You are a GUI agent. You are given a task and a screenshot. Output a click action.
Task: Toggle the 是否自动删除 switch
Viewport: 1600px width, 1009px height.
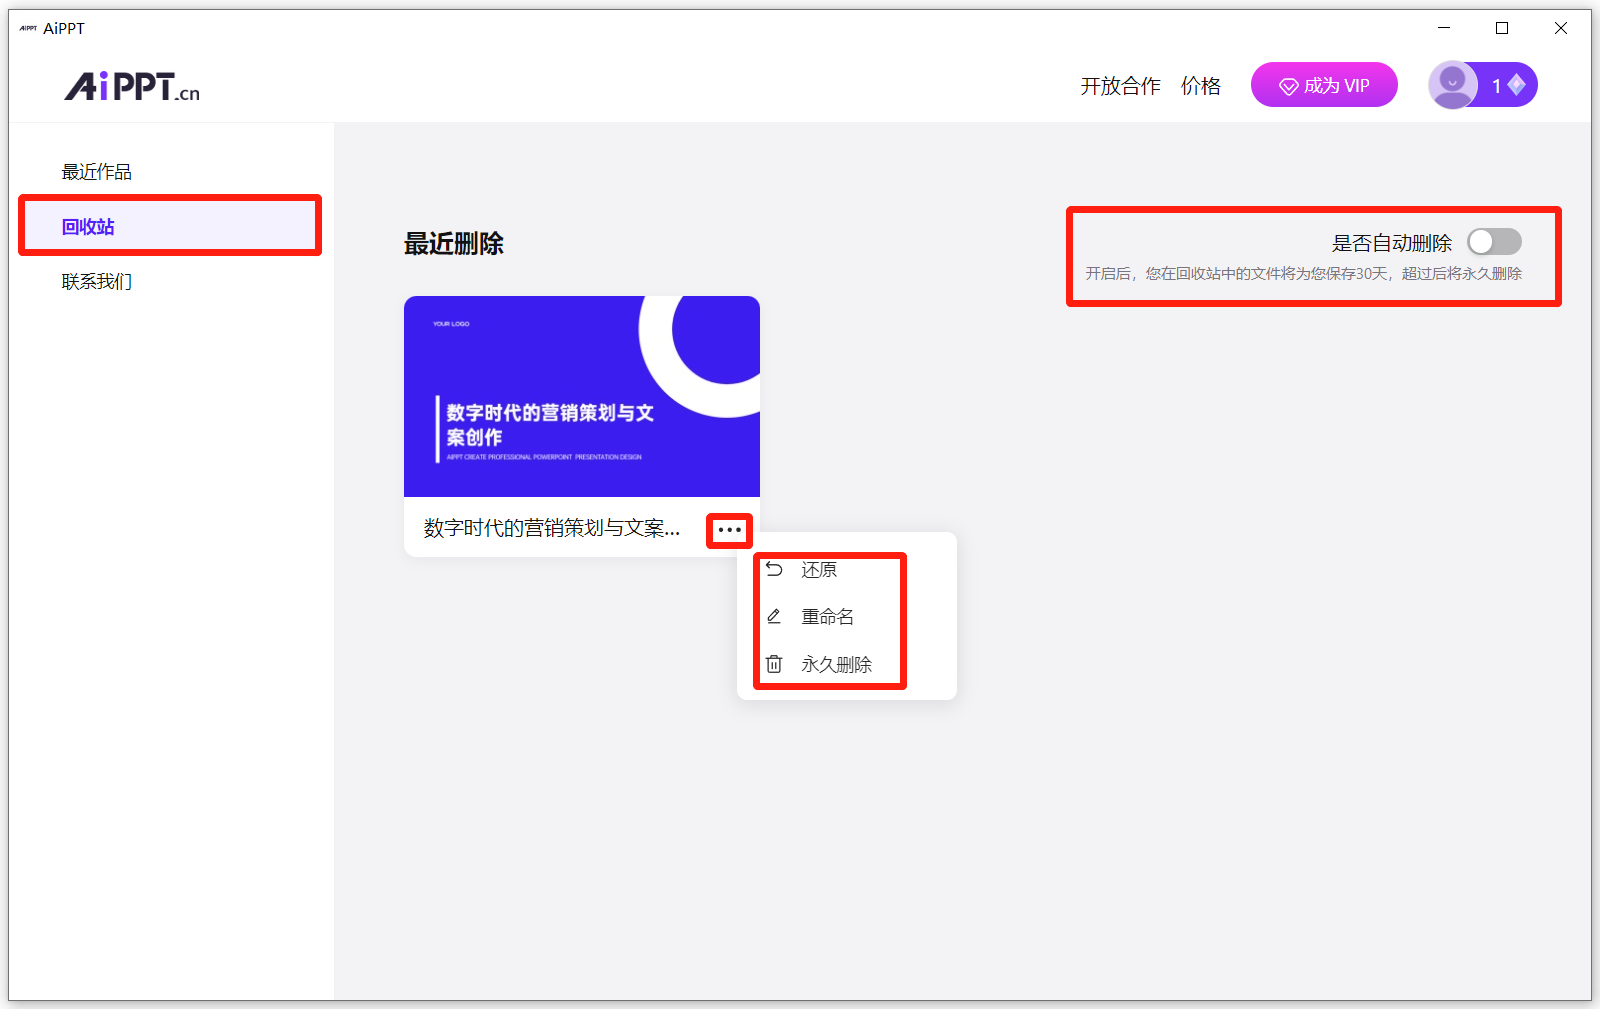point(1494,242)
